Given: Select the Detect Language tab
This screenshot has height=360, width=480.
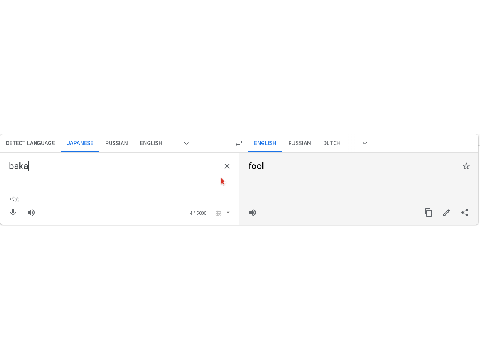Looking at the screenshot, I should [x=30, y=143].
